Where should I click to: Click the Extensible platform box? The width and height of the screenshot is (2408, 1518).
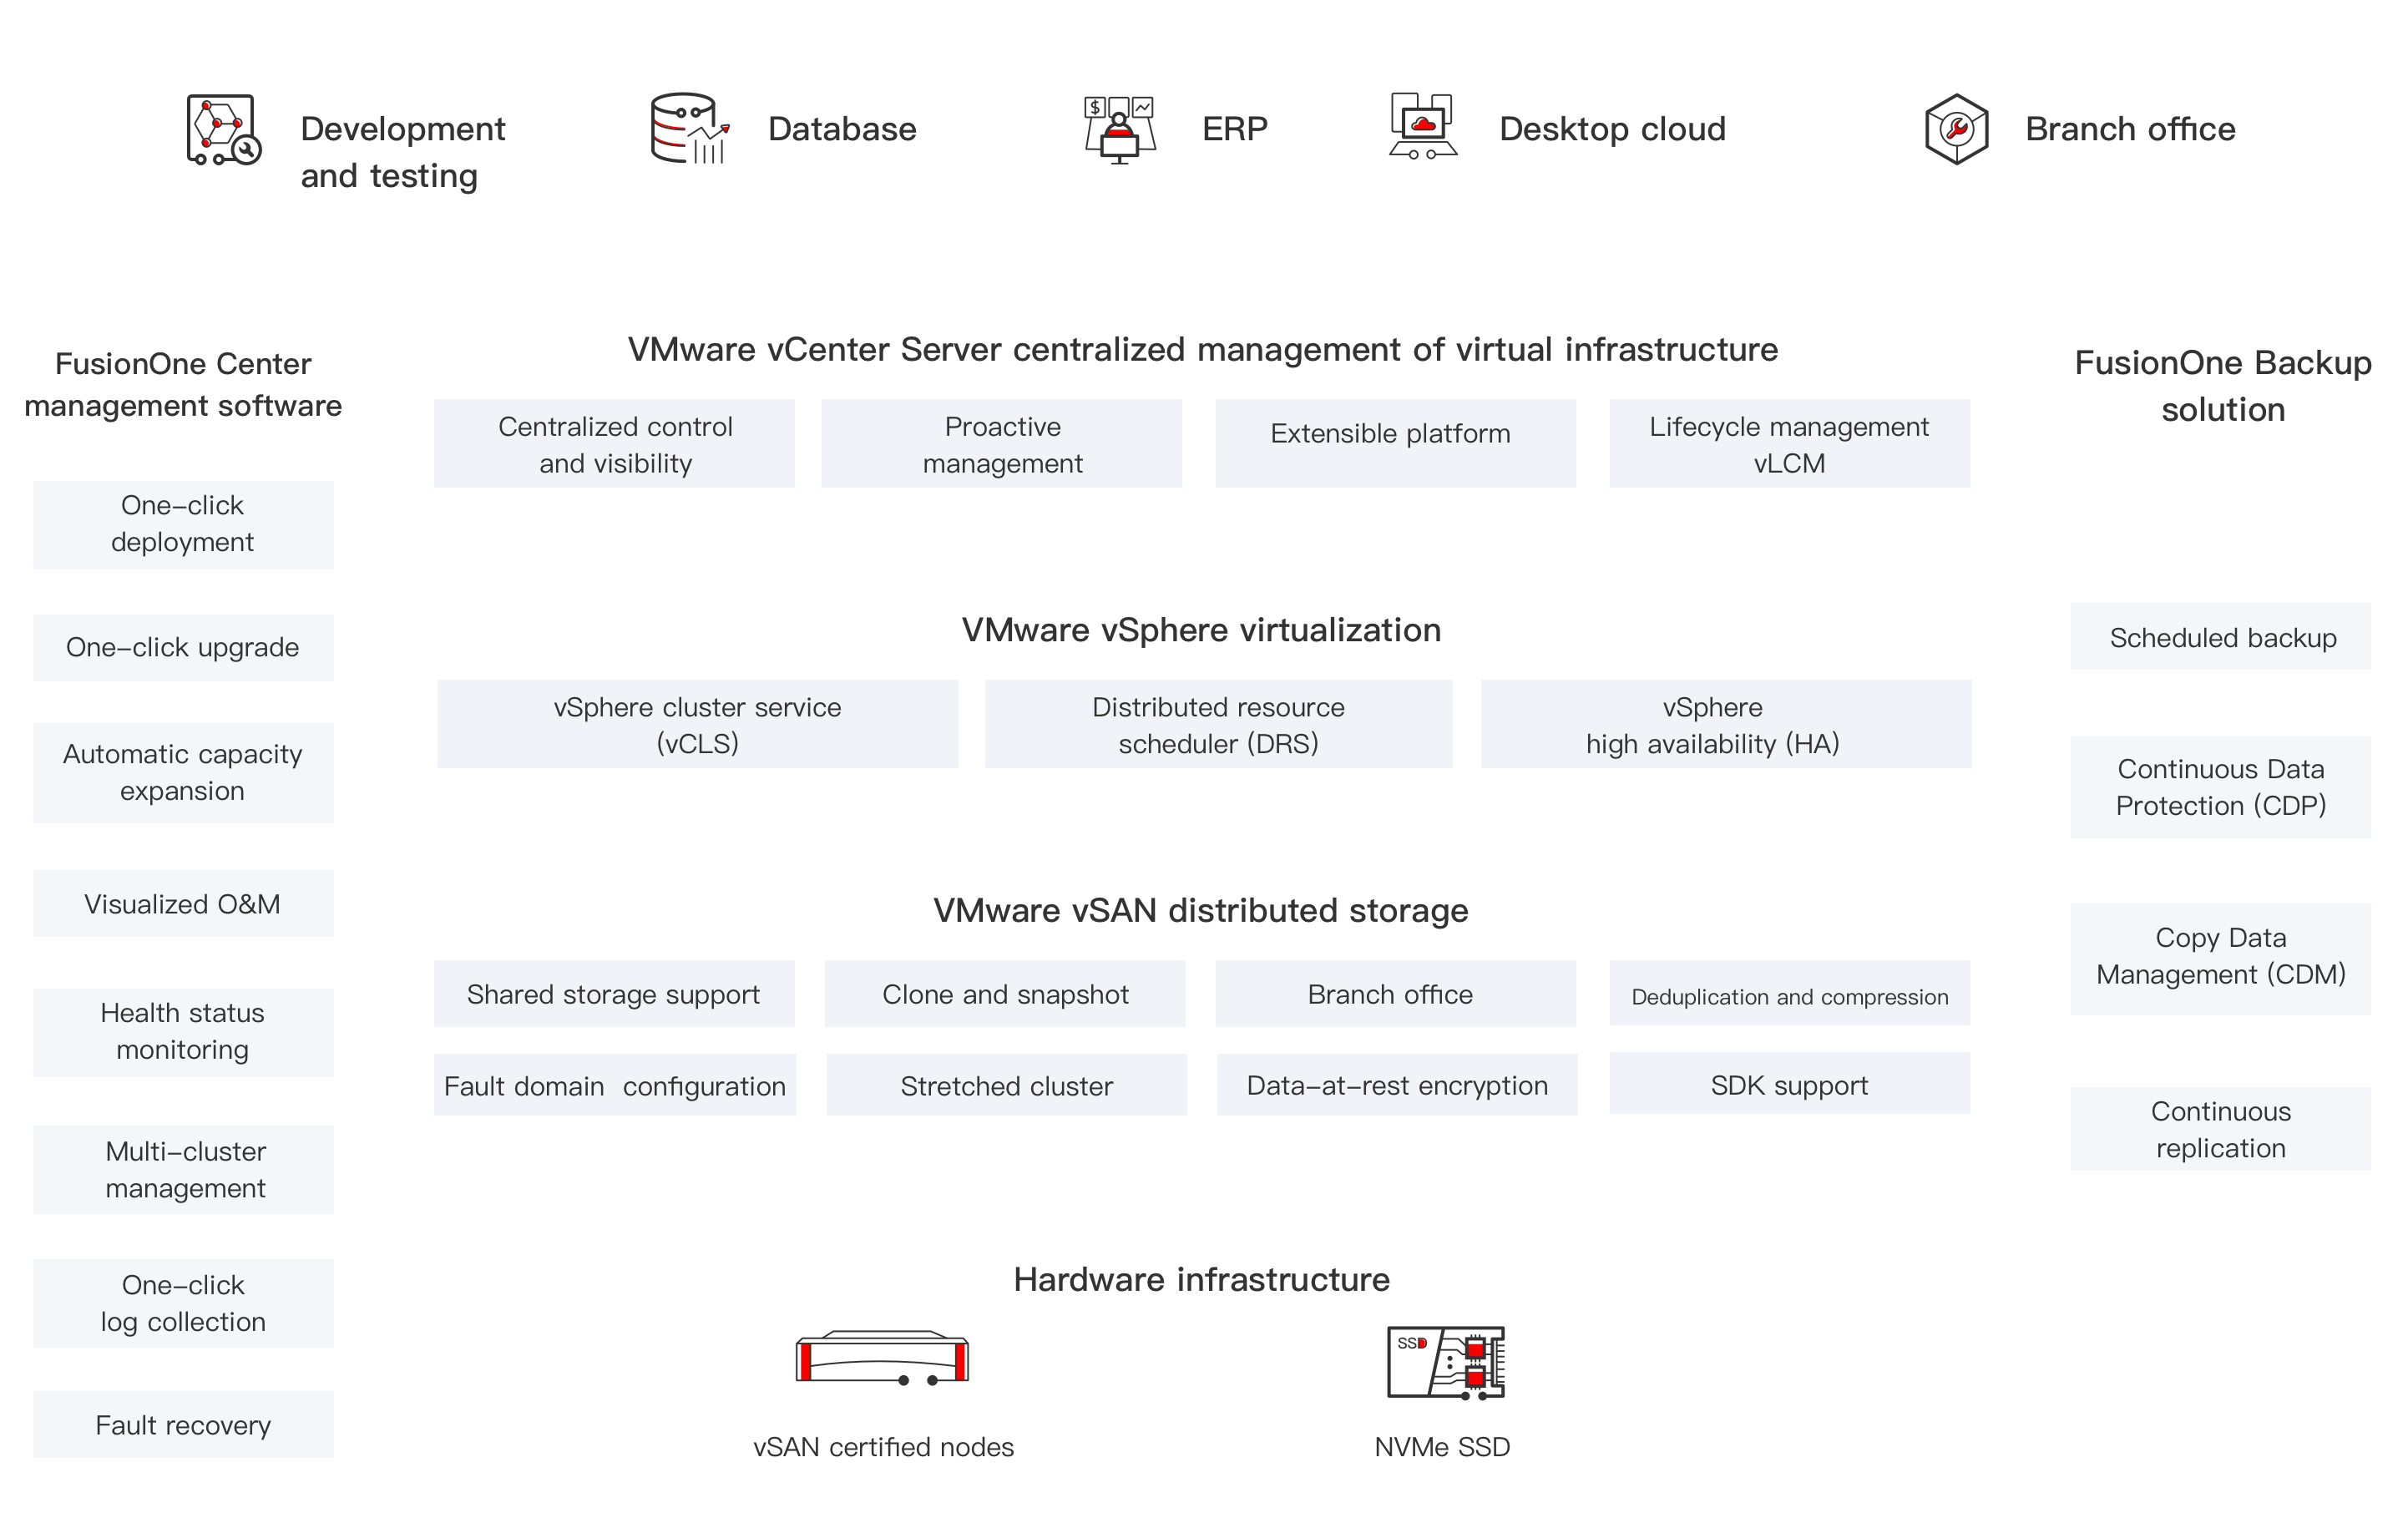pos(1395,443)
